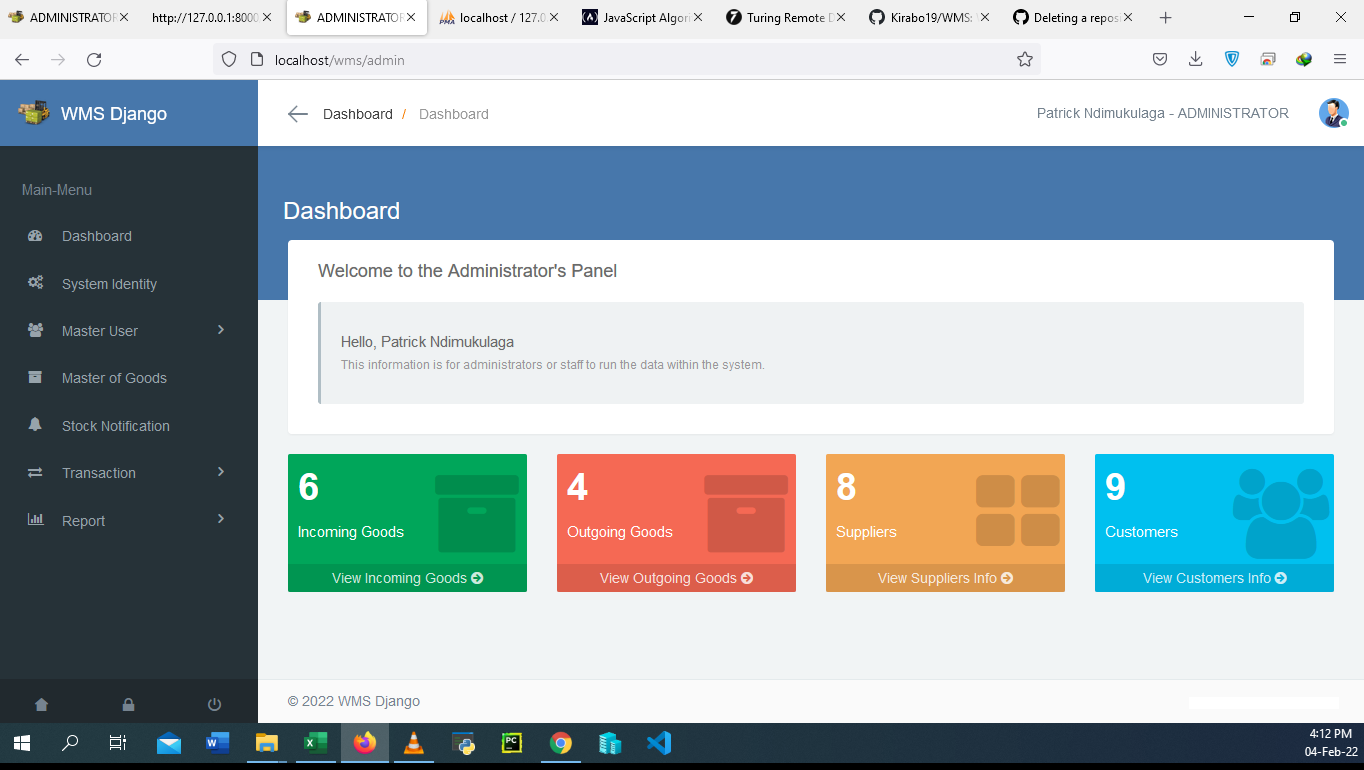Expand the Report submenu chevron

pos(221,519)
